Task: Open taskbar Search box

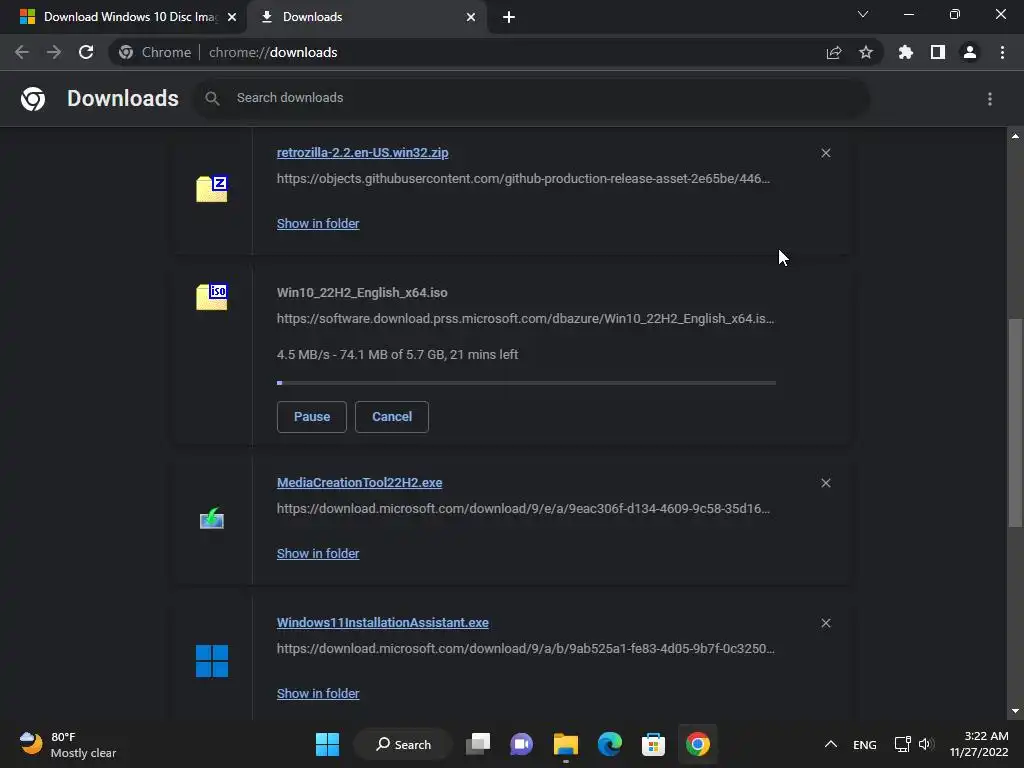Action: [x=403, y=744]
